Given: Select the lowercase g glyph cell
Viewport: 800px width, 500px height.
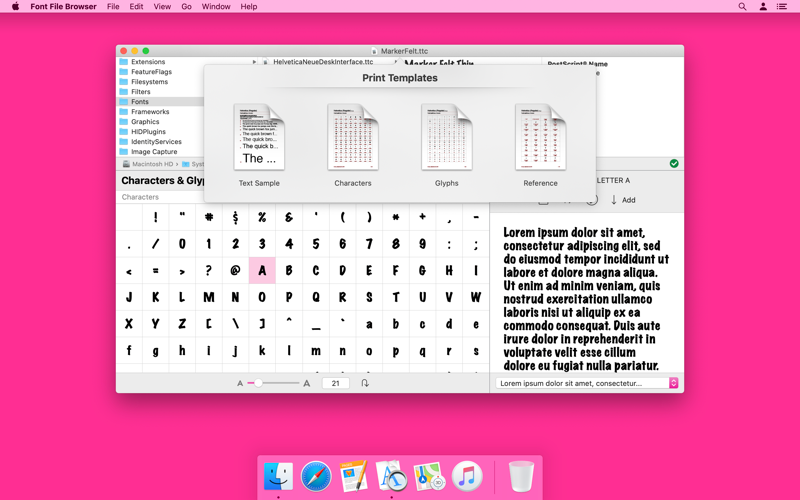Looking at the screenshot, I should (156, 351).
